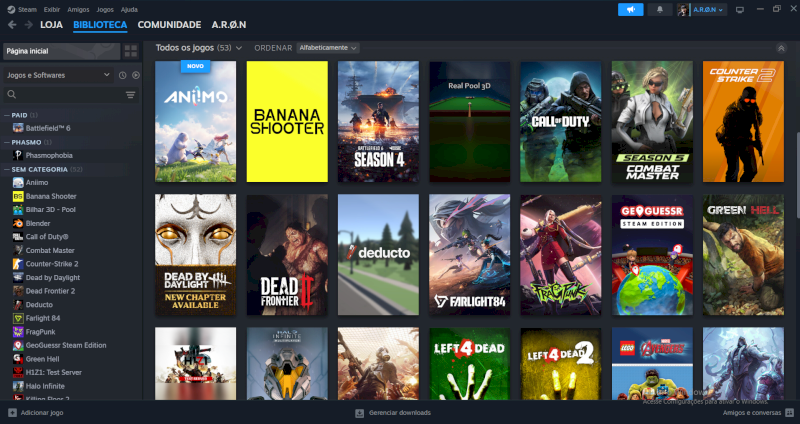Open the notifications bell
The width and height of the screenshot is (800, 424).
(x=660, y=10)
